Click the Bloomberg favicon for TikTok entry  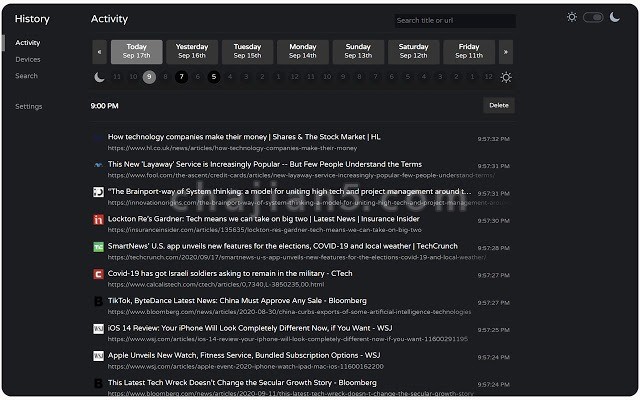pos(98,301)
